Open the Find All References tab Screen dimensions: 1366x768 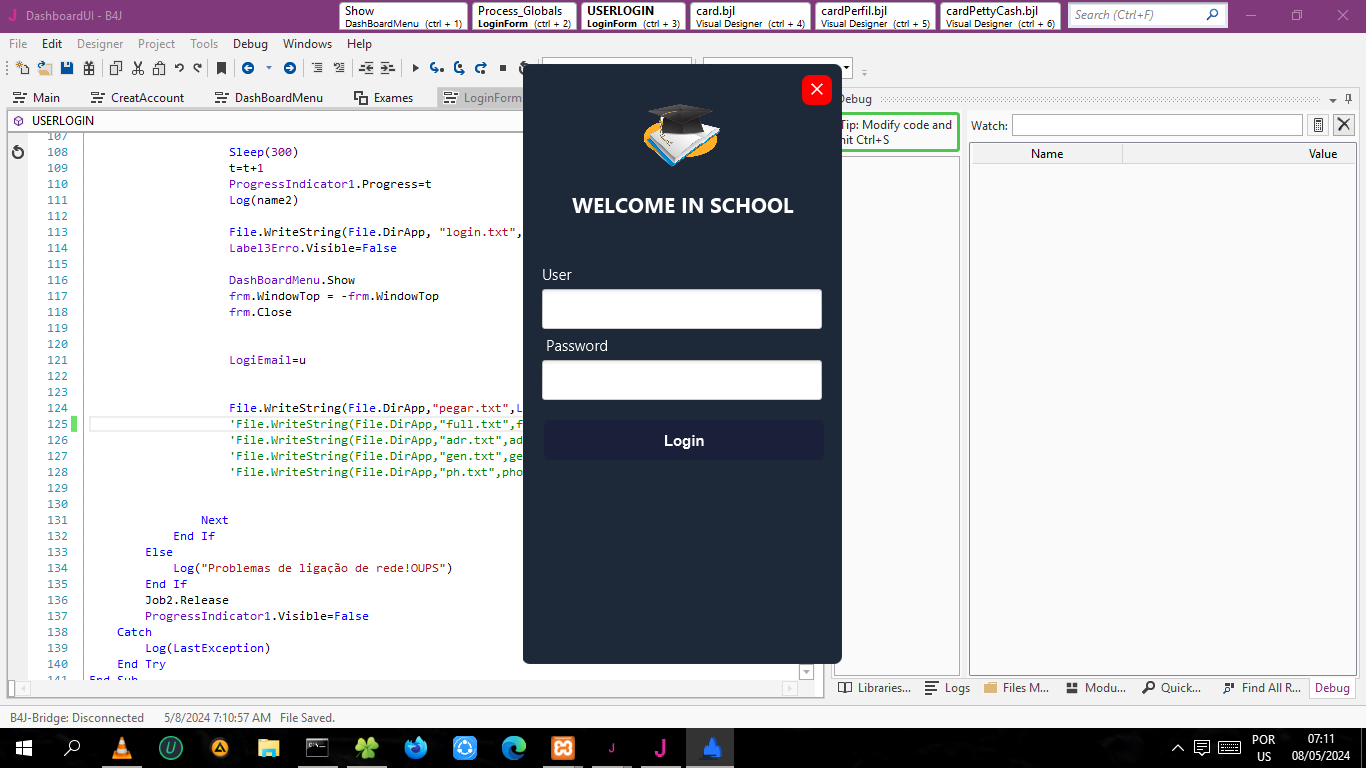(x=1262, y=688)
